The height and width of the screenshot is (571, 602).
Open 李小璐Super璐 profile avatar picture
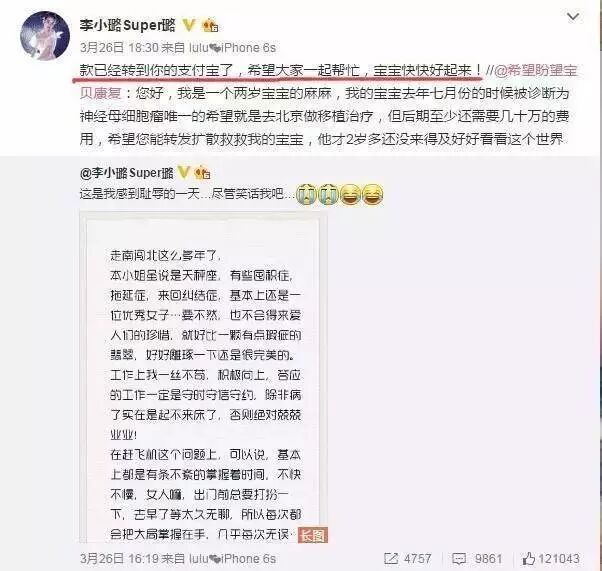[45, 36]
